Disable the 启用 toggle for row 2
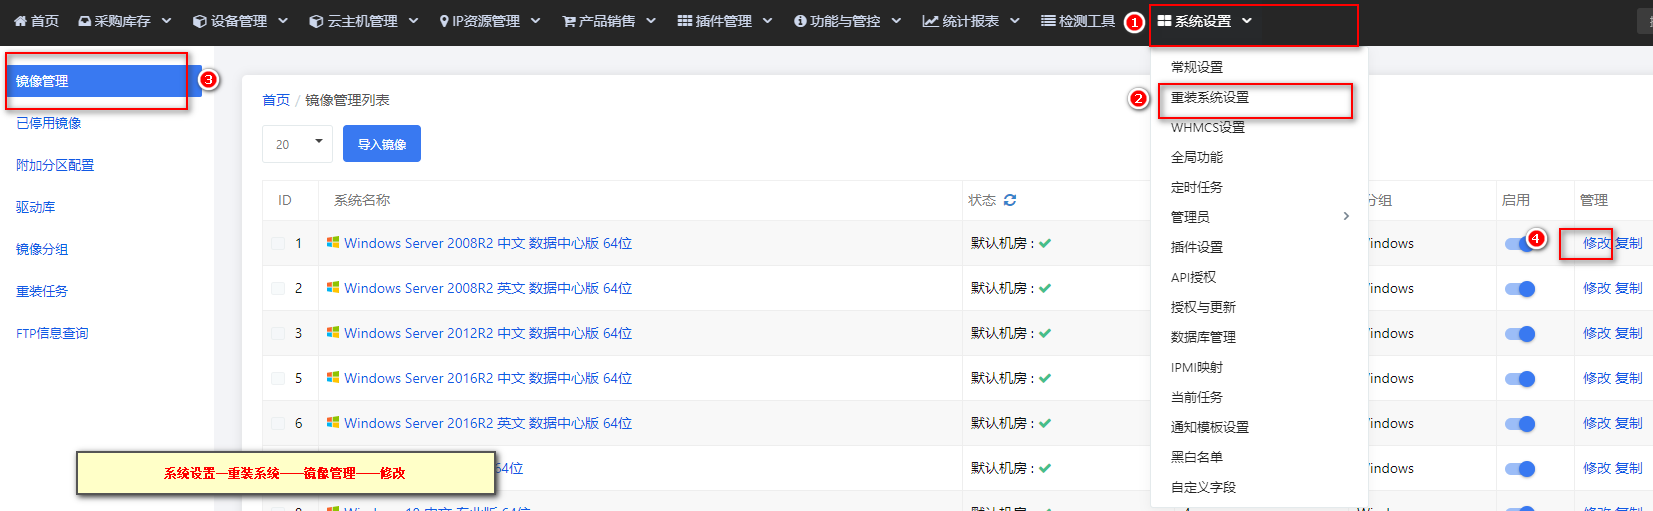The height and width of the screenshot is (511, 1653). pyautogui.click(x=1520, y=289)
